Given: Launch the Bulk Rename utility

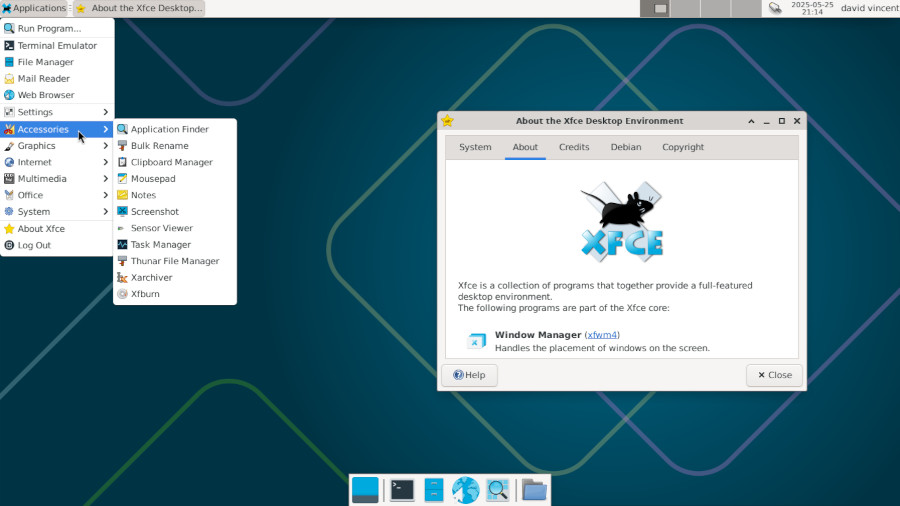Looking at the screenshot, I should (x=174, y=146).
